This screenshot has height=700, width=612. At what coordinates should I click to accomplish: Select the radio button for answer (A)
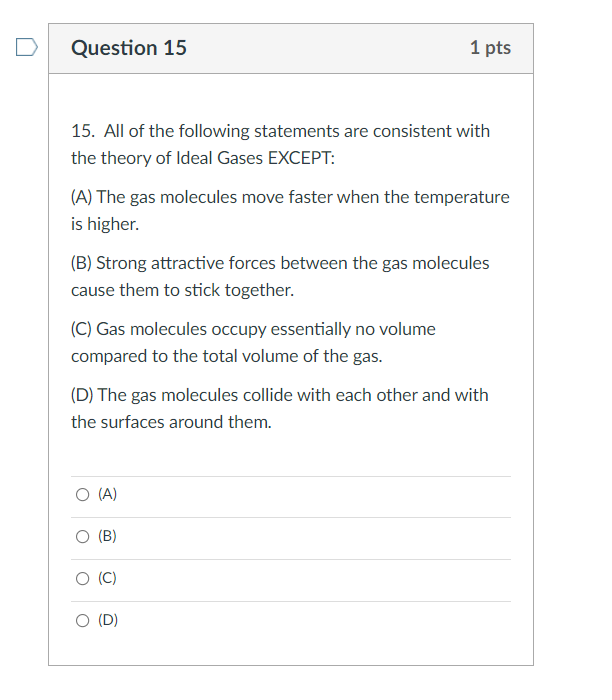83,495
